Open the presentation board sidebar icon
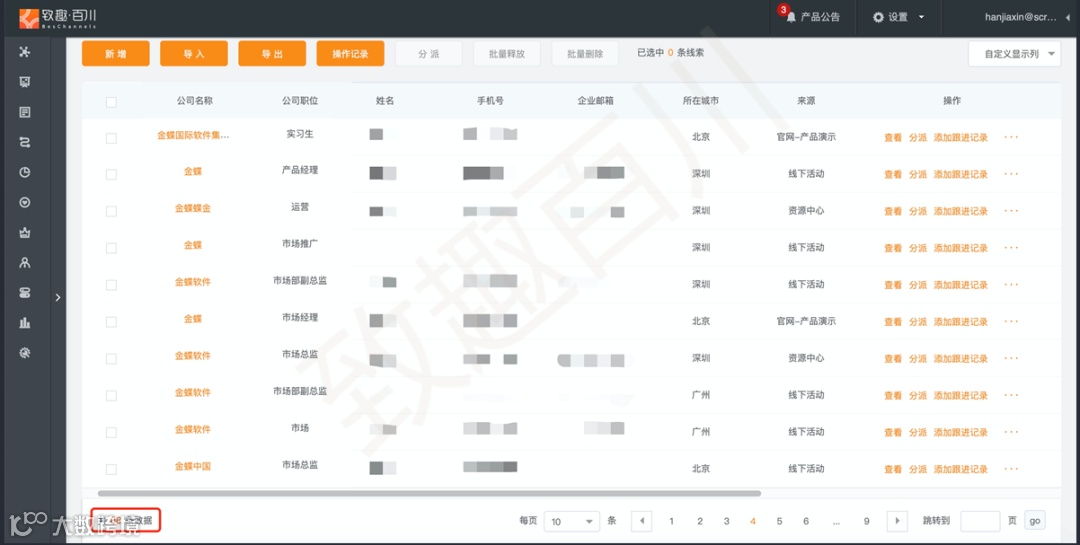 [x=25, y=82]
